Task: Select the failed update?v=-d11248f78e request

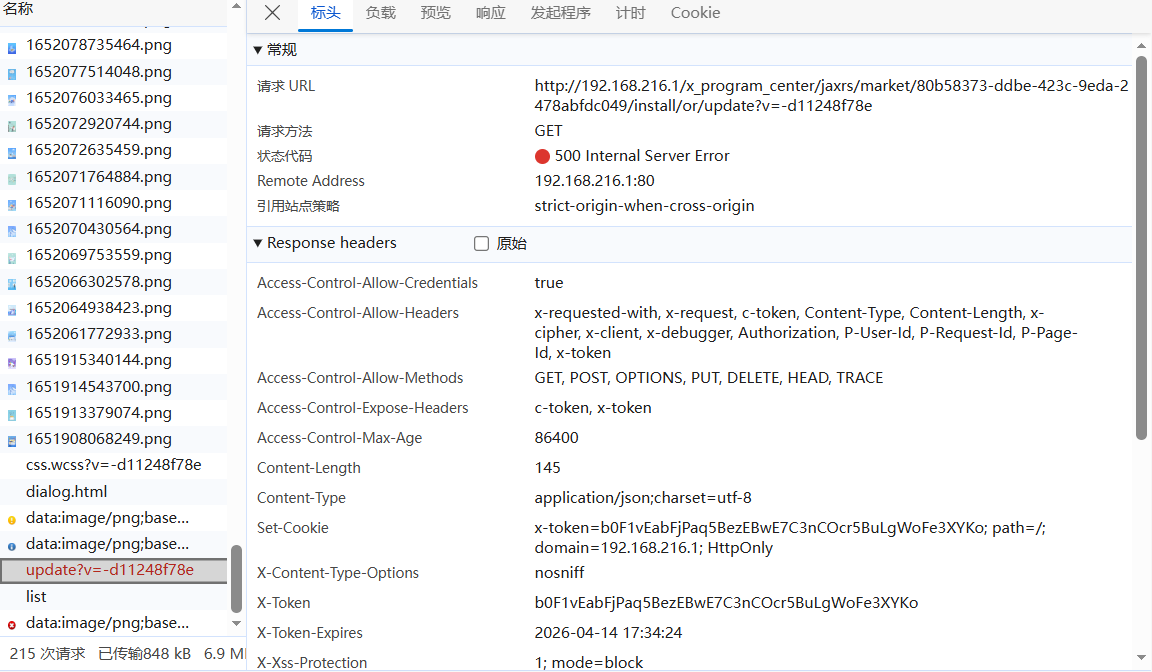Action: (x=110, y=570)
